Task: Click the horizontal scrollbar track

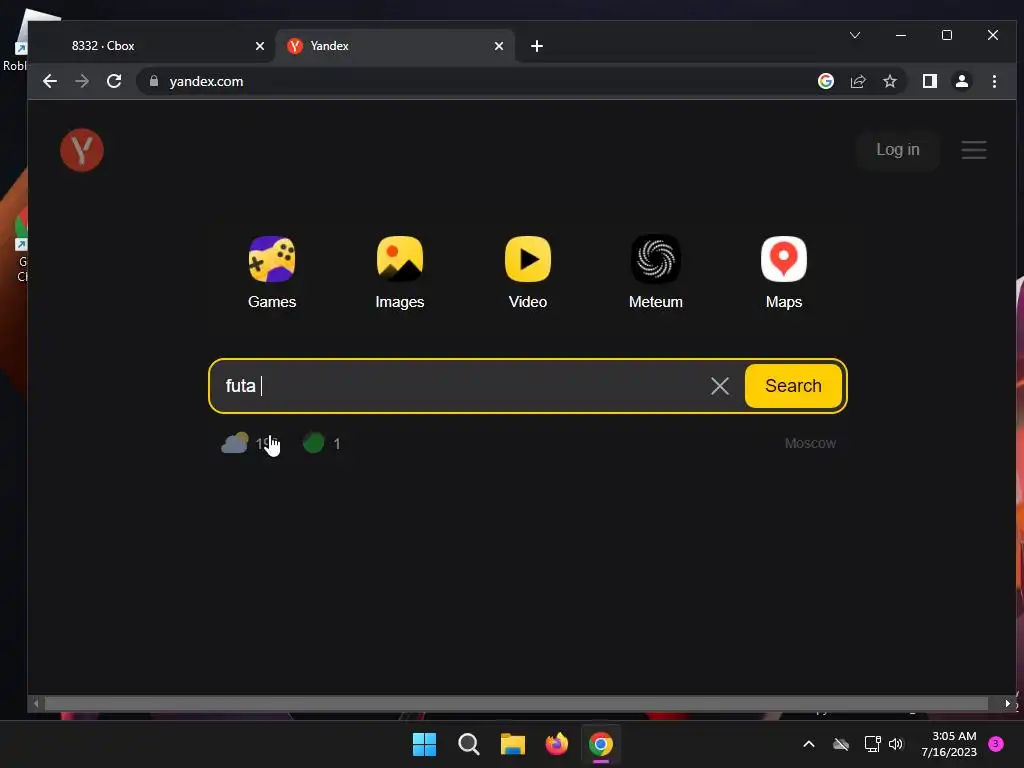Action: point(516,703)
